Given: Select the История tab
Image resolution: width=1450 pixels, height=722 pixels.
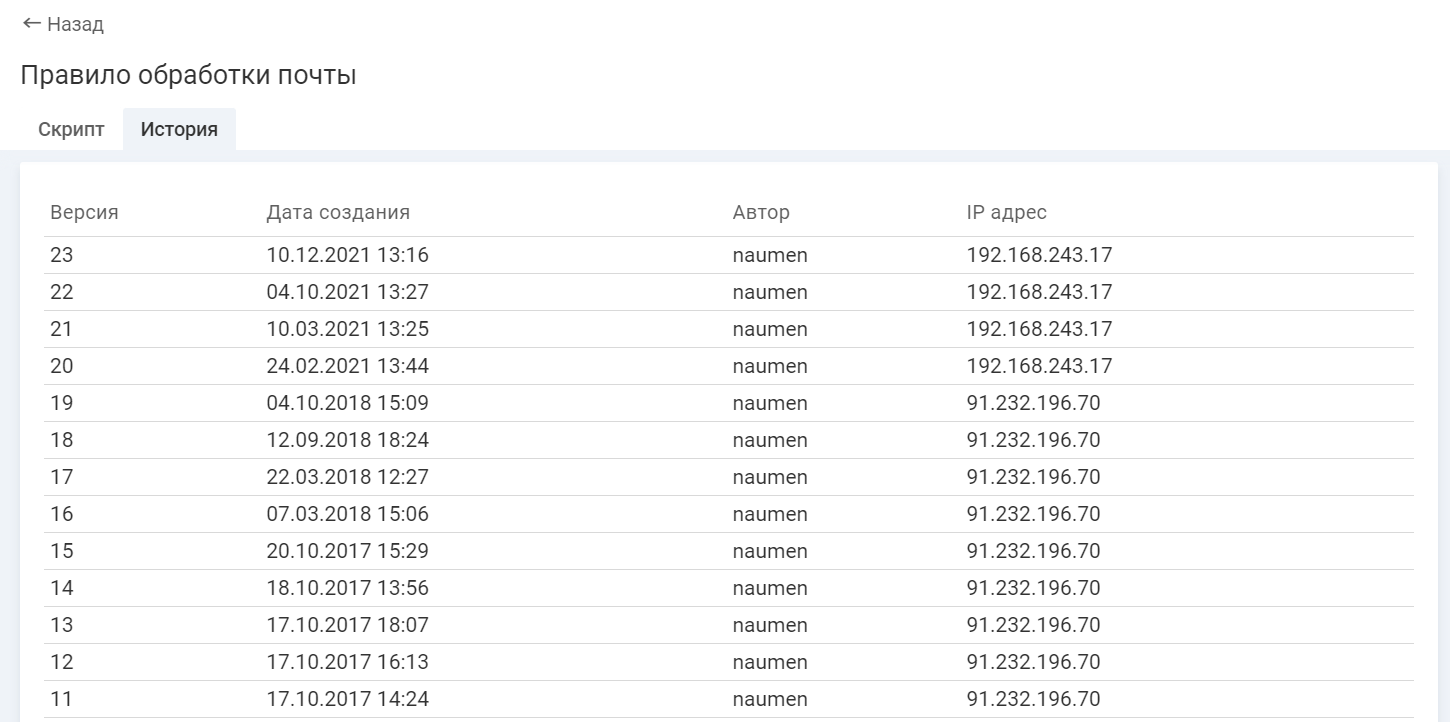Looking at the screenshot, I should pos(179,129).
